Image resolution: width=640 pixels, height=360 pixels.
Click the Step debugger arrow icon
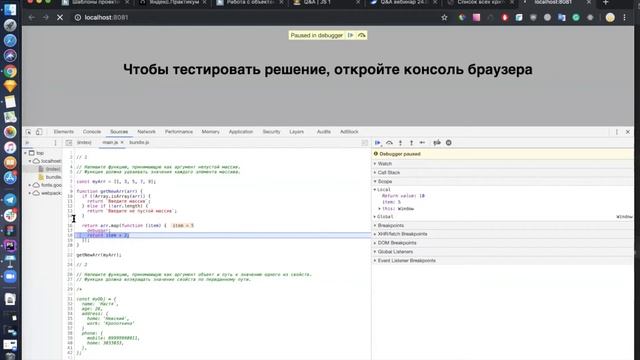pos(422,143)
